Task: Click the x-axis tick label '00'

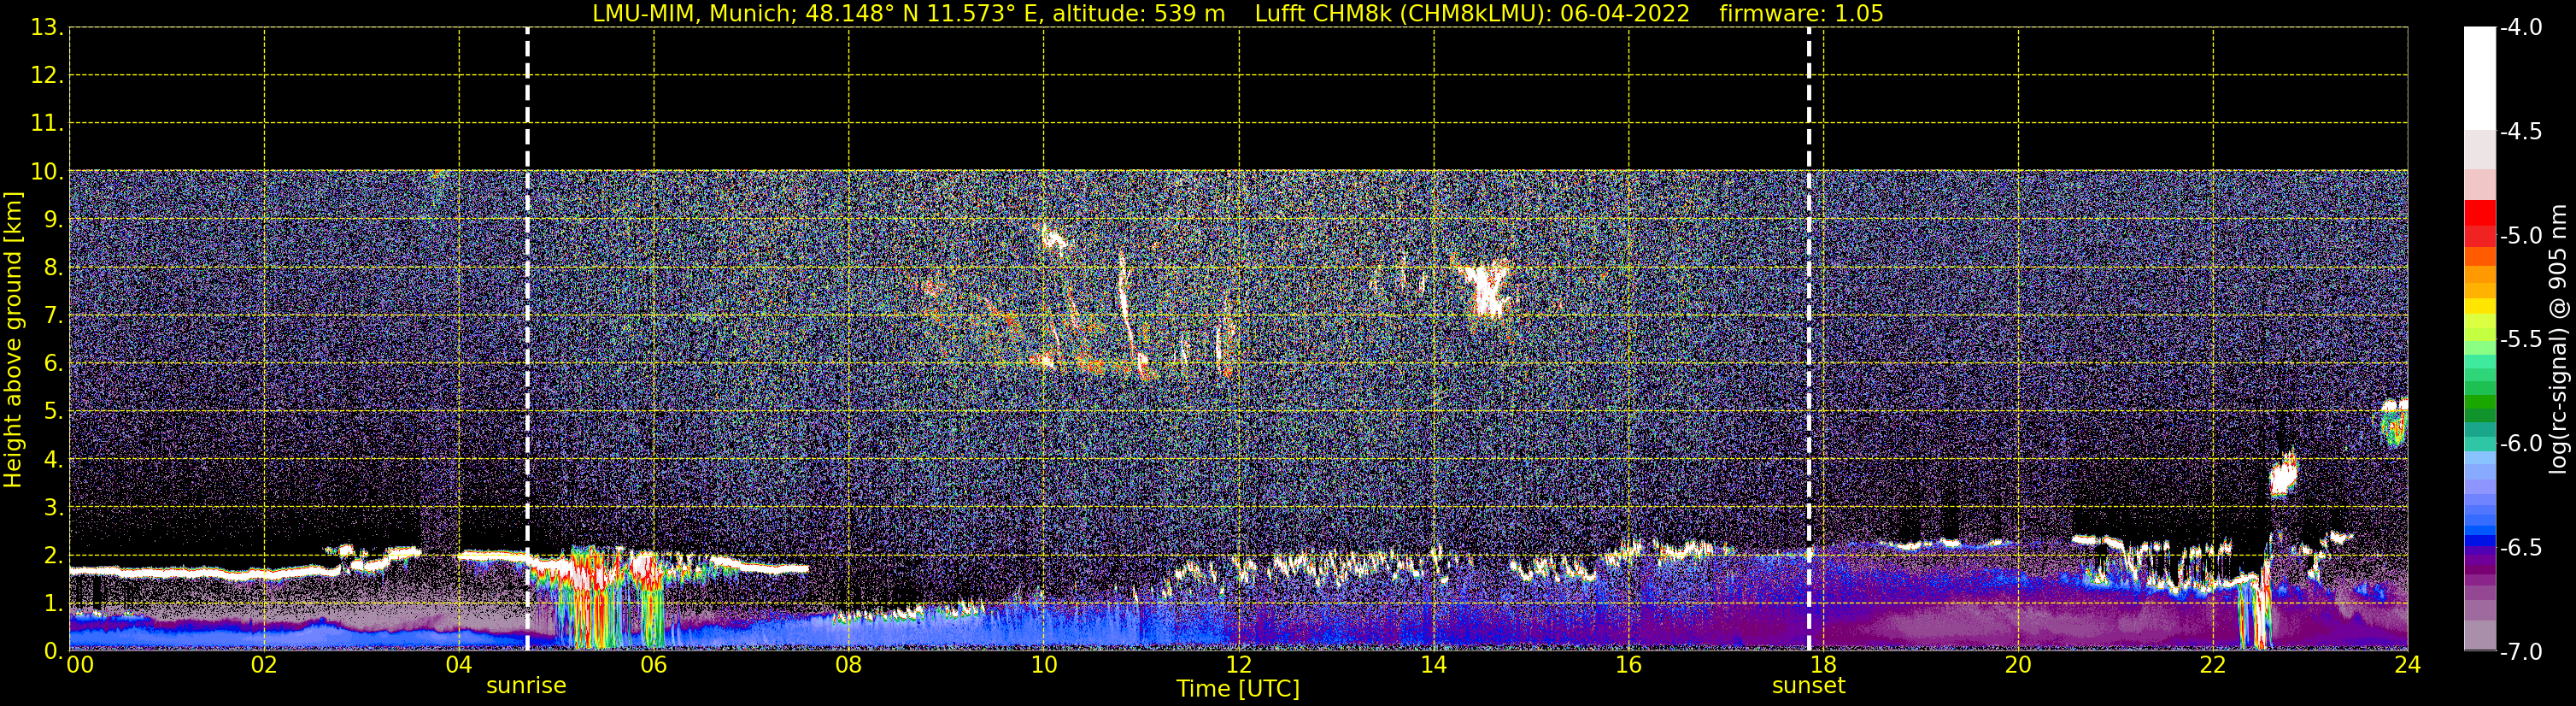Action: (79, 665)
